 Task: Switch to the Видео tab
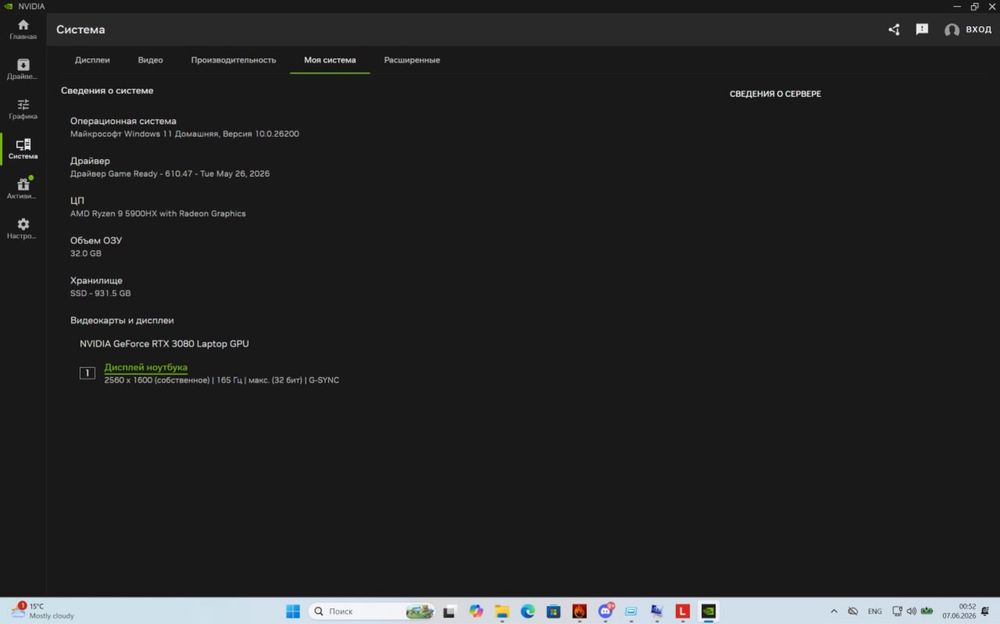click(x=151, y=60)
